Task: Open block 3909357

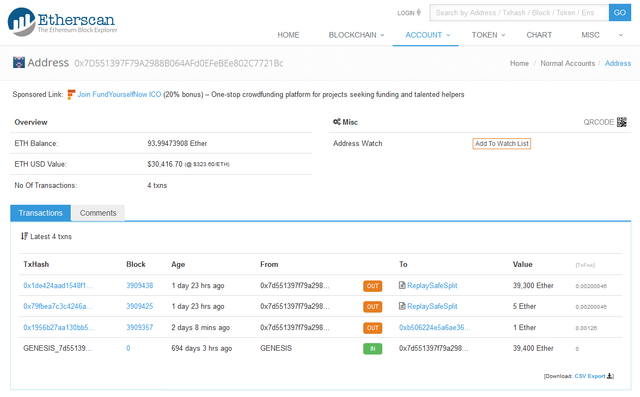Action: click(140, 328)
